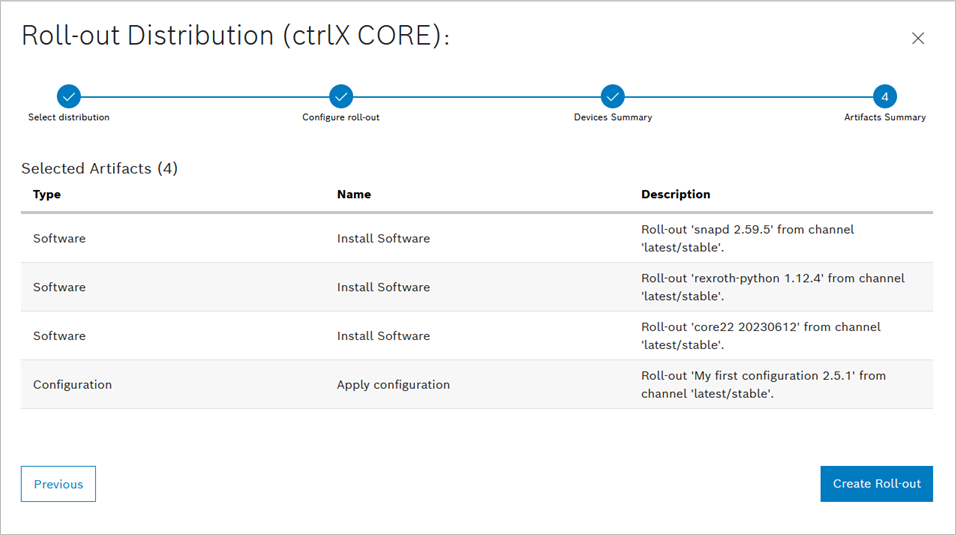This screenshot has width=956, height=535.
Task: Sort by the Type column header
Action: 47,194
